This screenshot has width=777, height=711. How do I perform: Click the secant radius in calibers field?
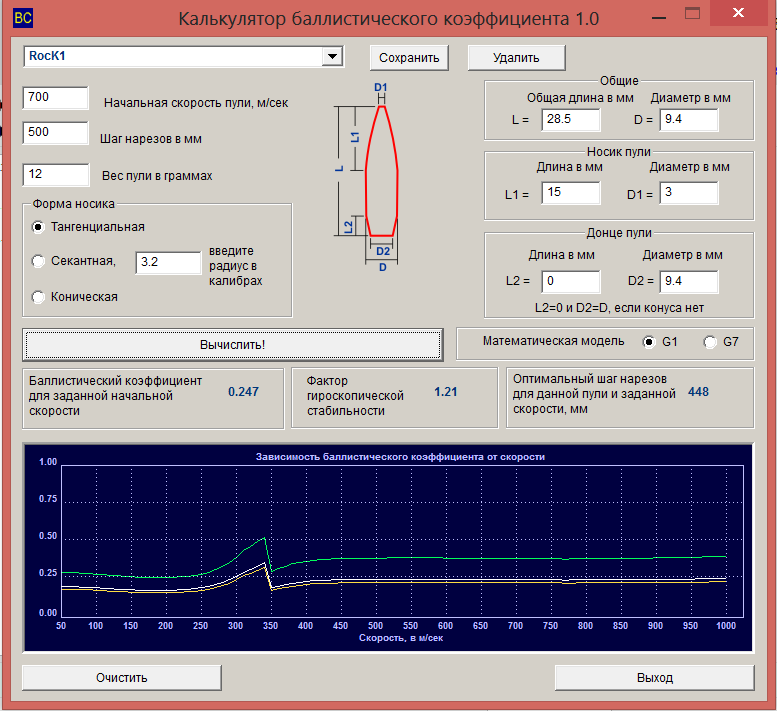(x=168, y=262)
